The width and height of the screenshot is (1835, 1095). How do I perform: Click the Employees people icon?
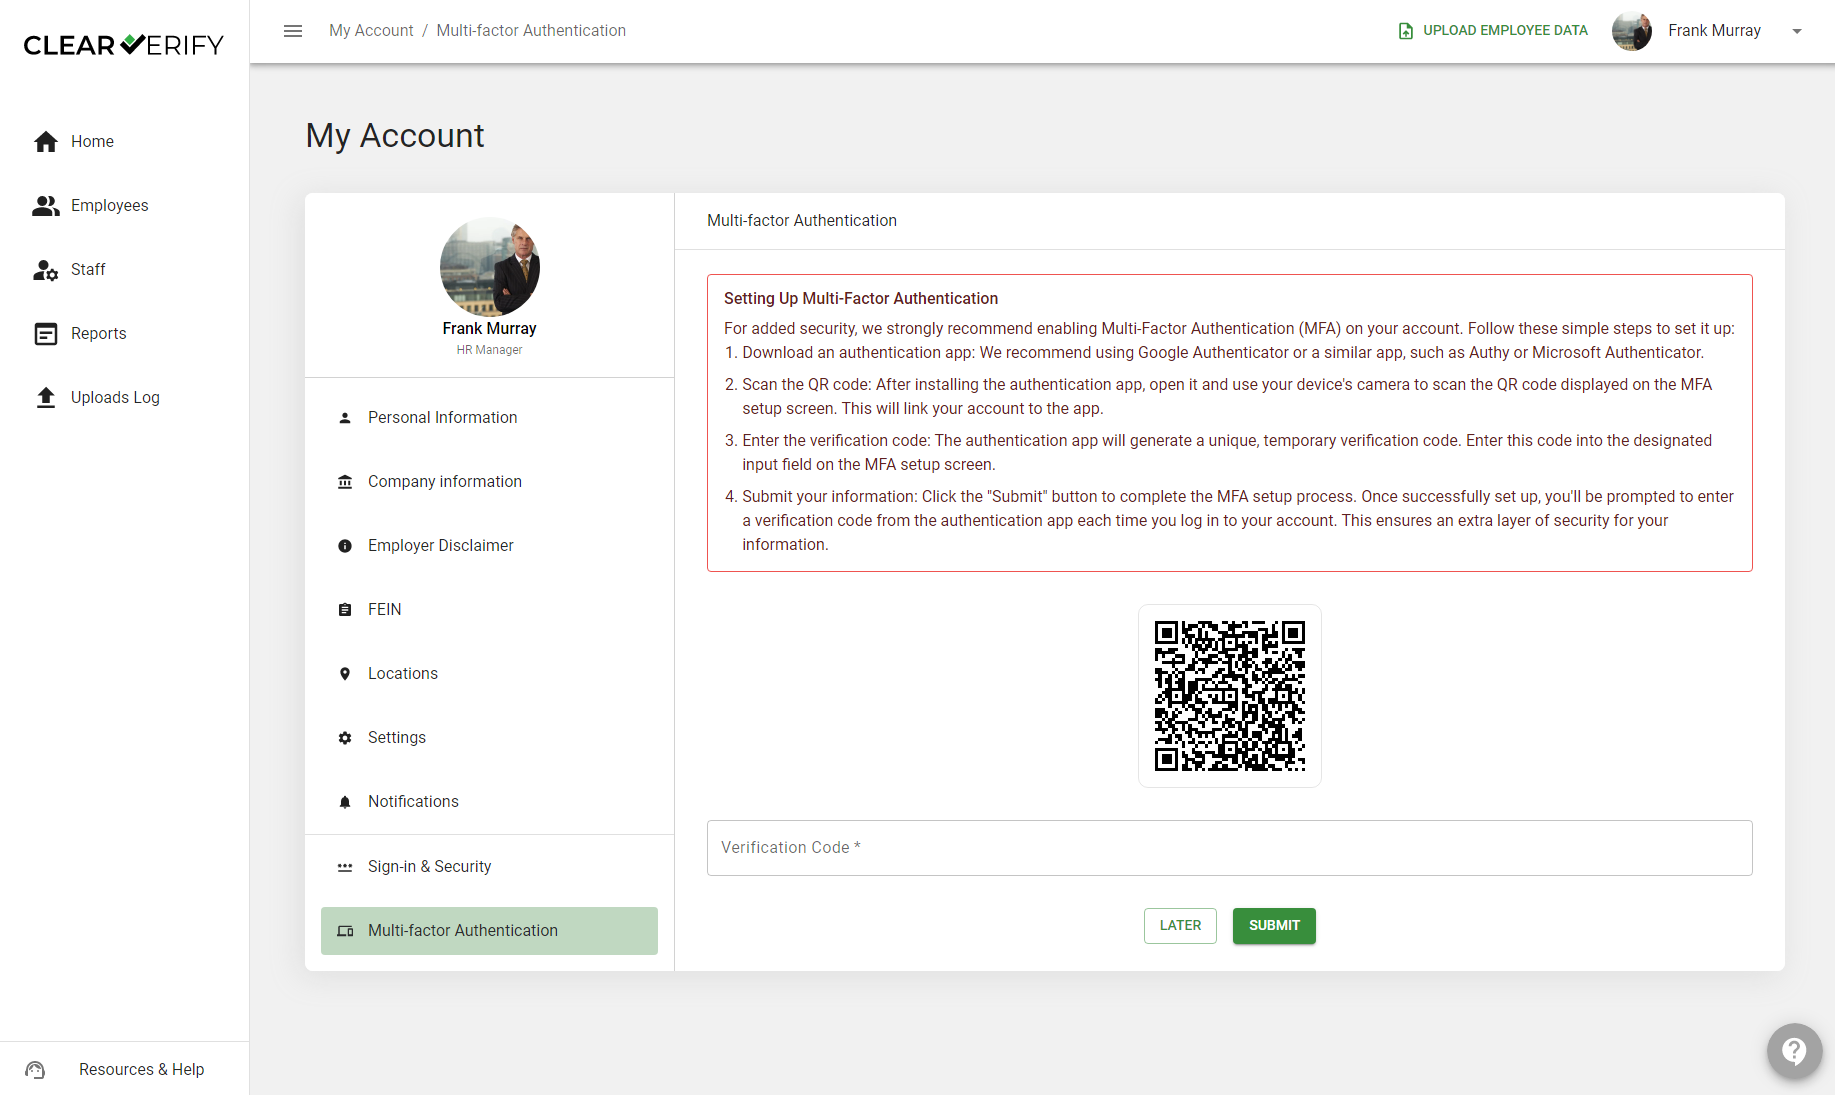click(46, 206)
